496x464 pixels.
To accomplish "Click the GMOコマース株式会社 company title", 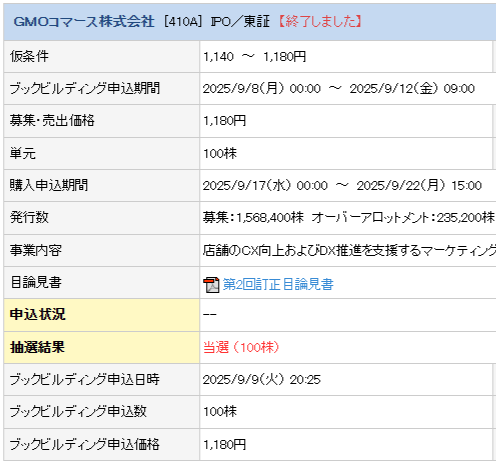I will [84, 22].
